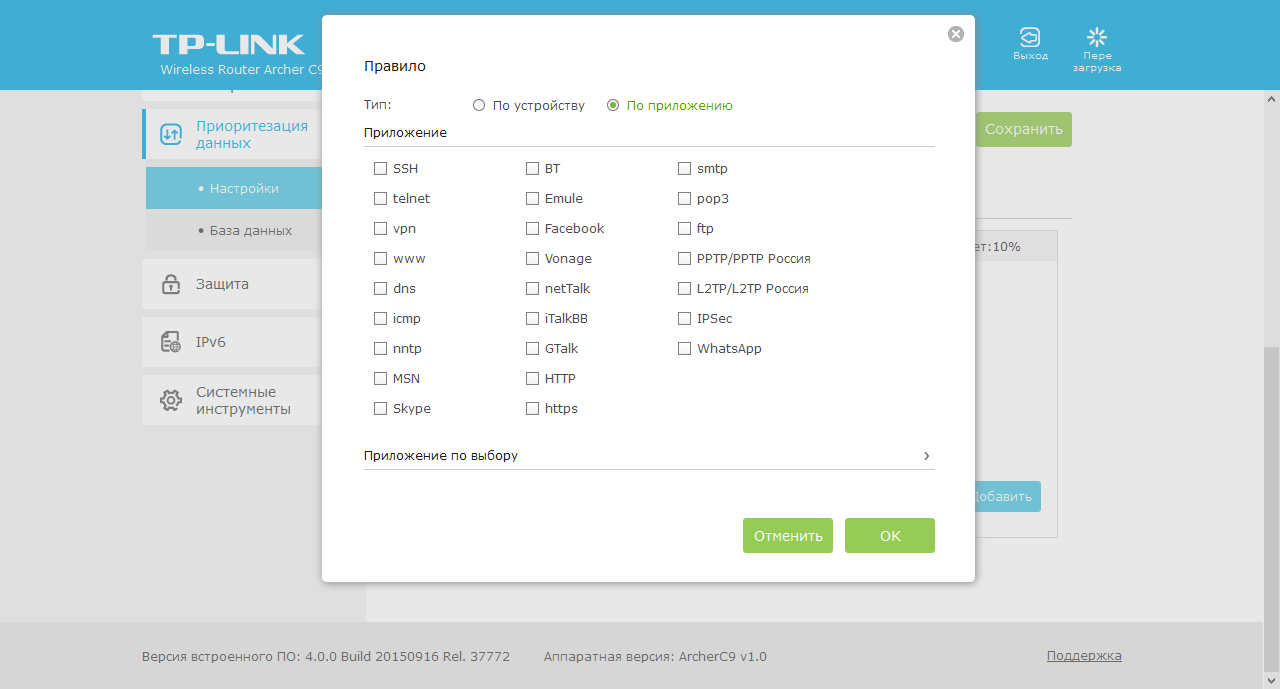This screenshot has height=689, width=1280.
Task: Enable the Skype checkbox
Action: tap(380, 409)
